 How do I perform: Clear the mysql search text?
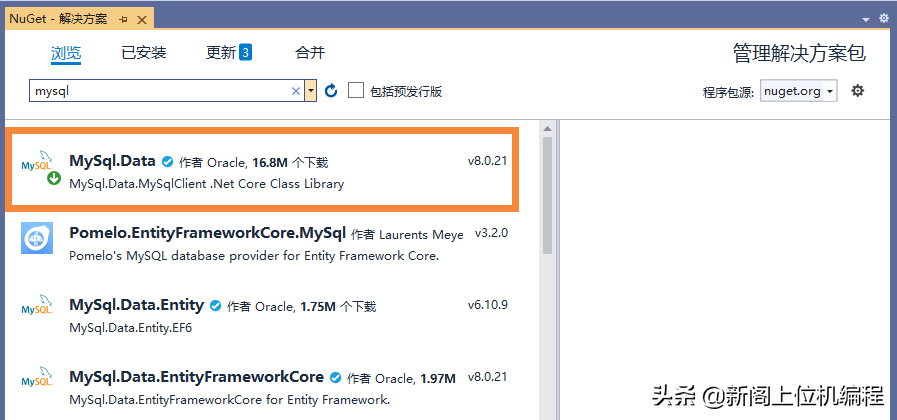[x=296, y=91]
